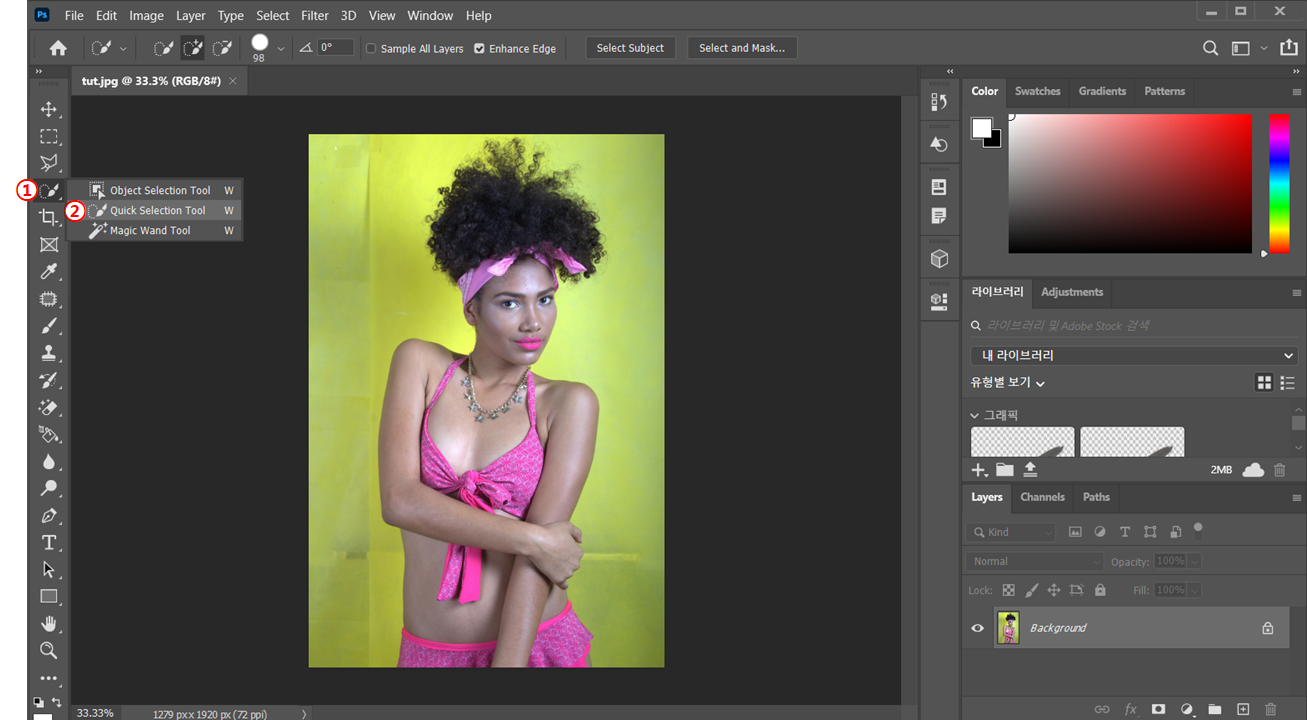
Task: Add layer mask in Layers panel
Action: 1158,709
